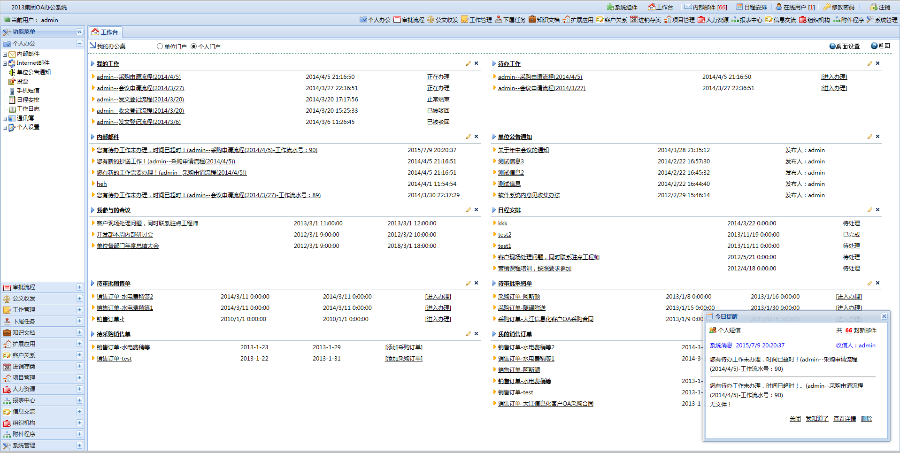Open 'test2' entry in schedule panel
Screen dimensions: 900x453
505,234
